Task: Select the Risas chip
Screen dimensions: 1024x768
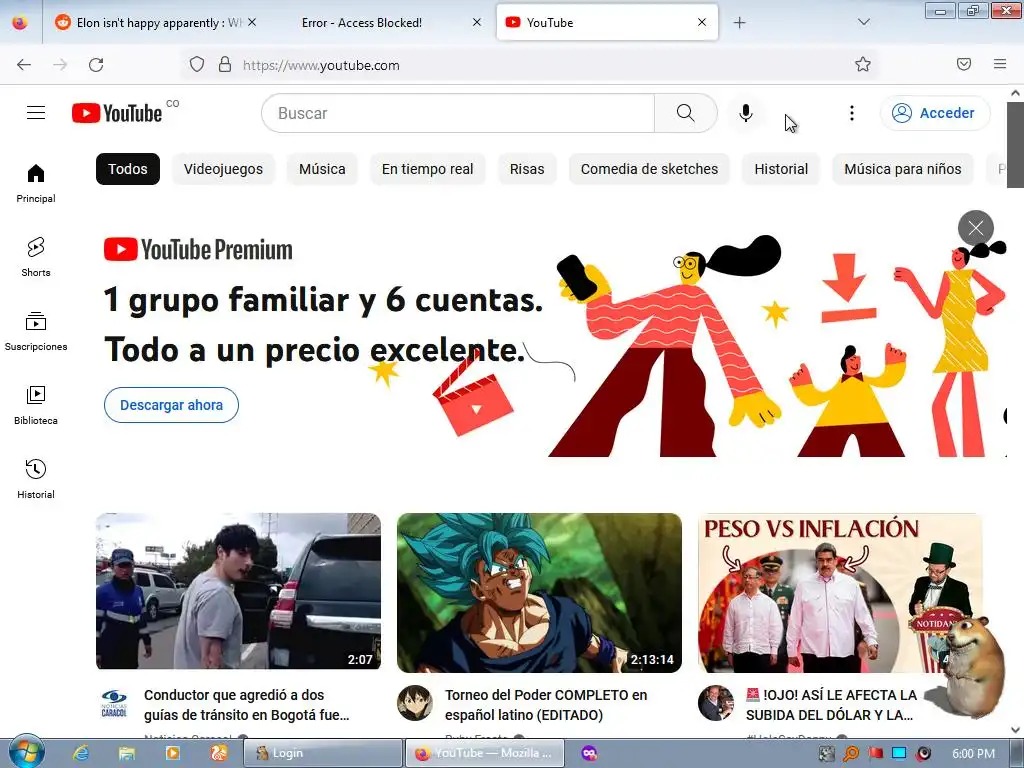Action: pos(527,169)
